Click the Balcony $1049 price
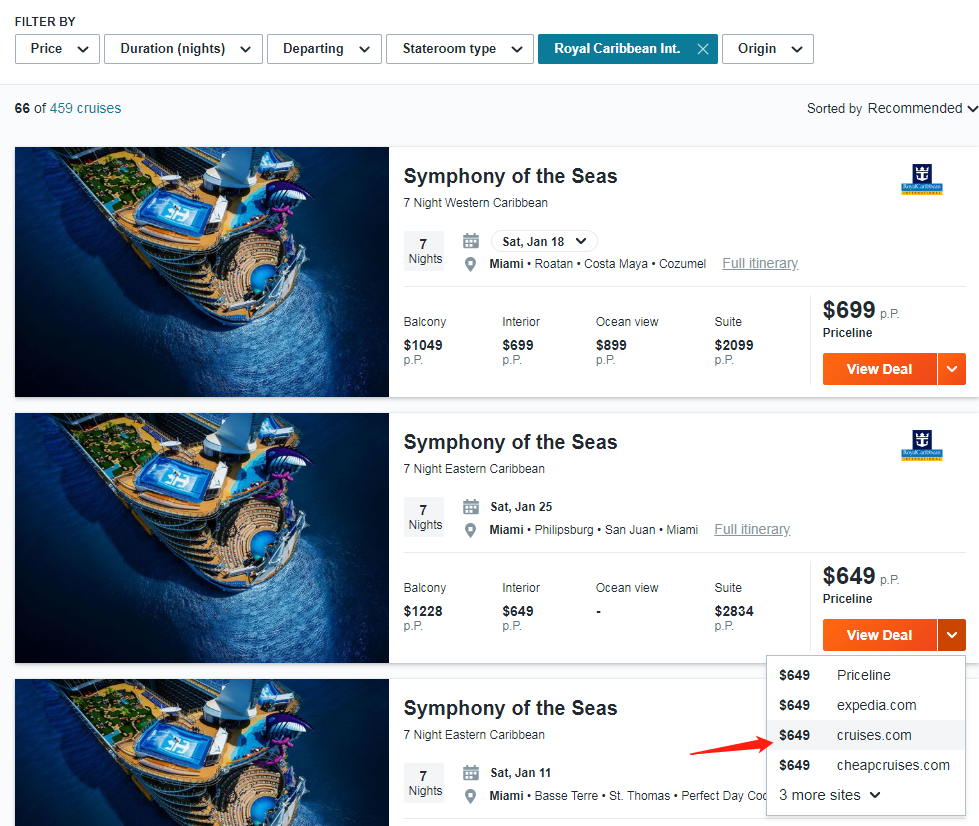The image size is (979, 826). [x=423, y=345]
